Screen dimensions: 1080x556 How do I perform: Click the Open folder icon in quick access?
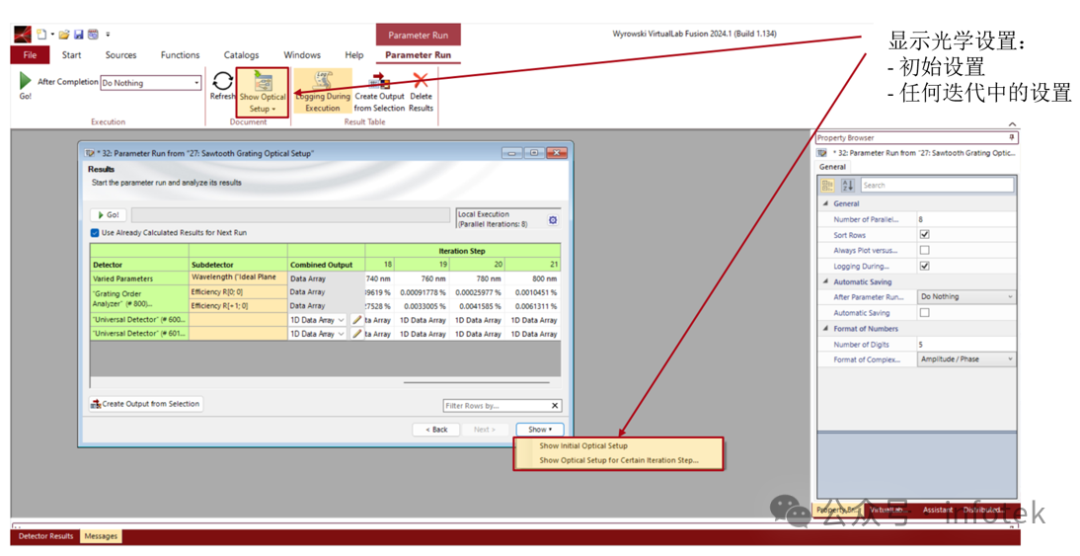[64, 34]
